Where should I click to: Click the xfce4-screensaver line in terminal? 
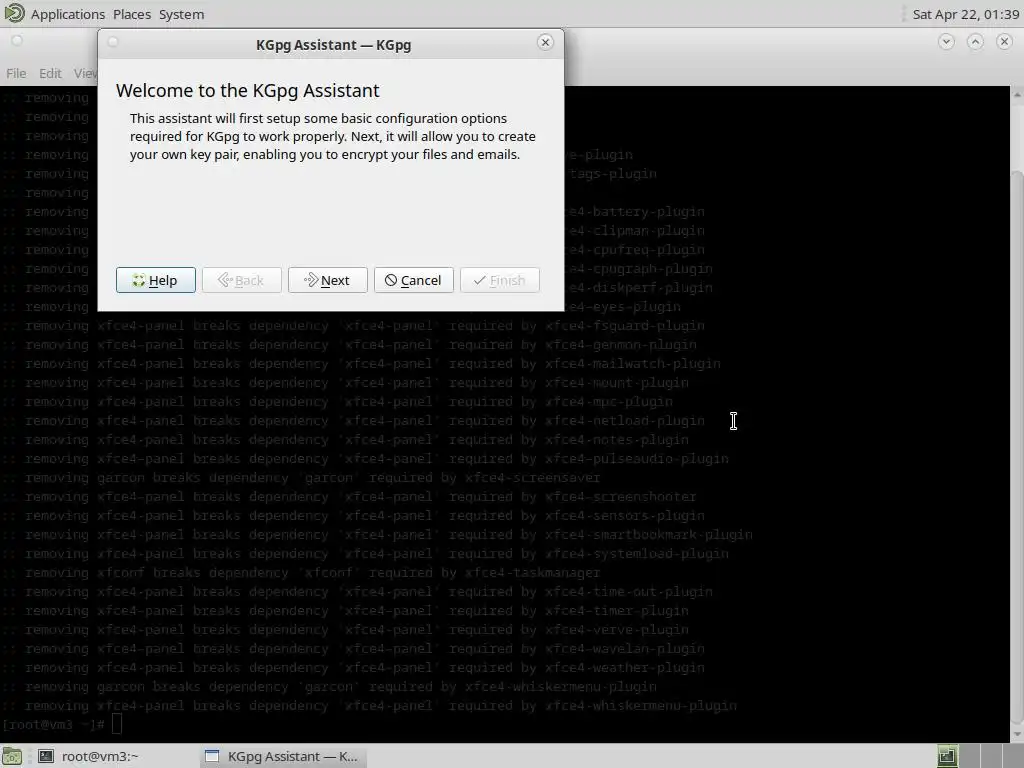[300, 477]
